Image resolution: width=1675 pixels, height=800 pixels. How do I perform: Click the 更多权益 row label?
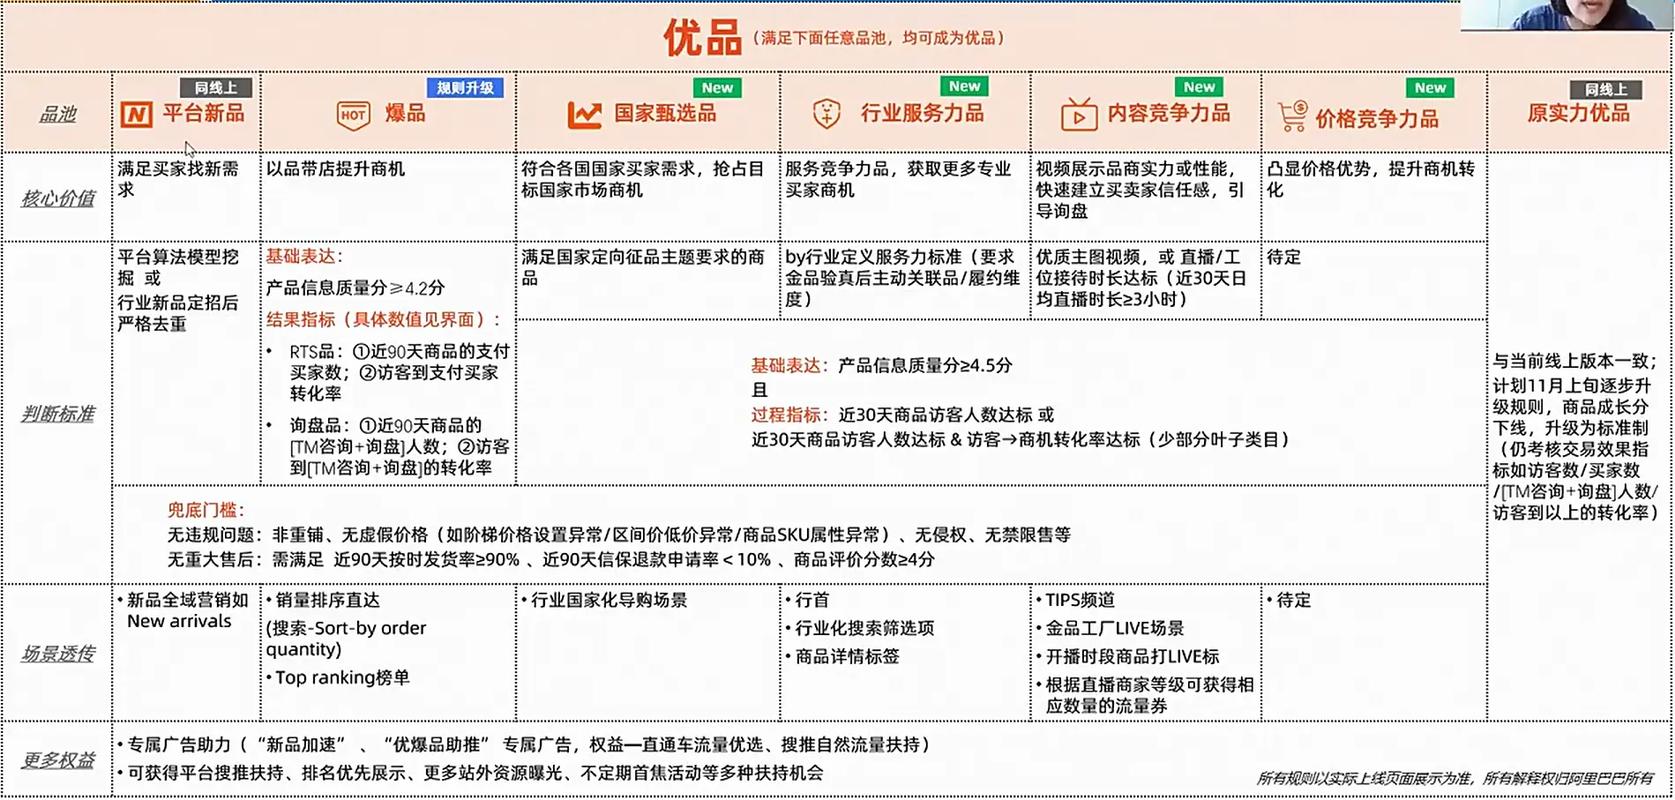[58, 760]
